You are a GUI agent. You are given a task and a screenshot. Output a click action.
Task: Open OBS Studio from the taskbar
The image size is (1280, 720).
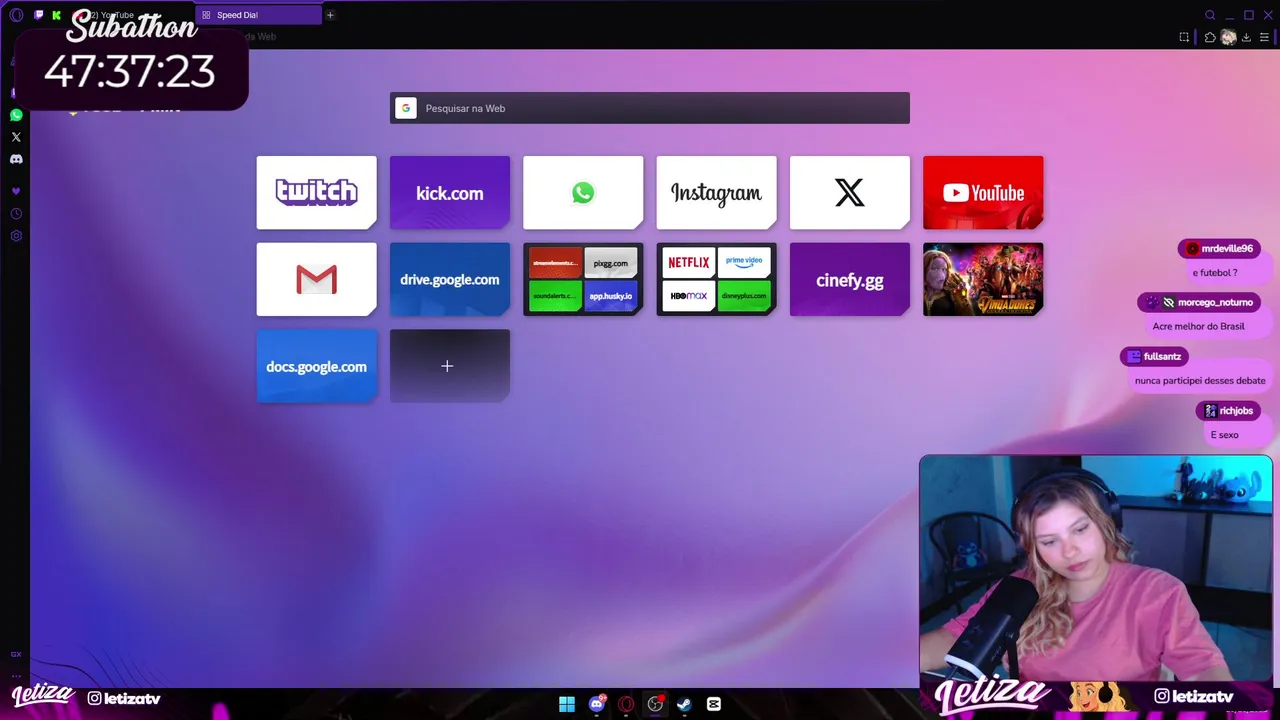click(655, 704)
